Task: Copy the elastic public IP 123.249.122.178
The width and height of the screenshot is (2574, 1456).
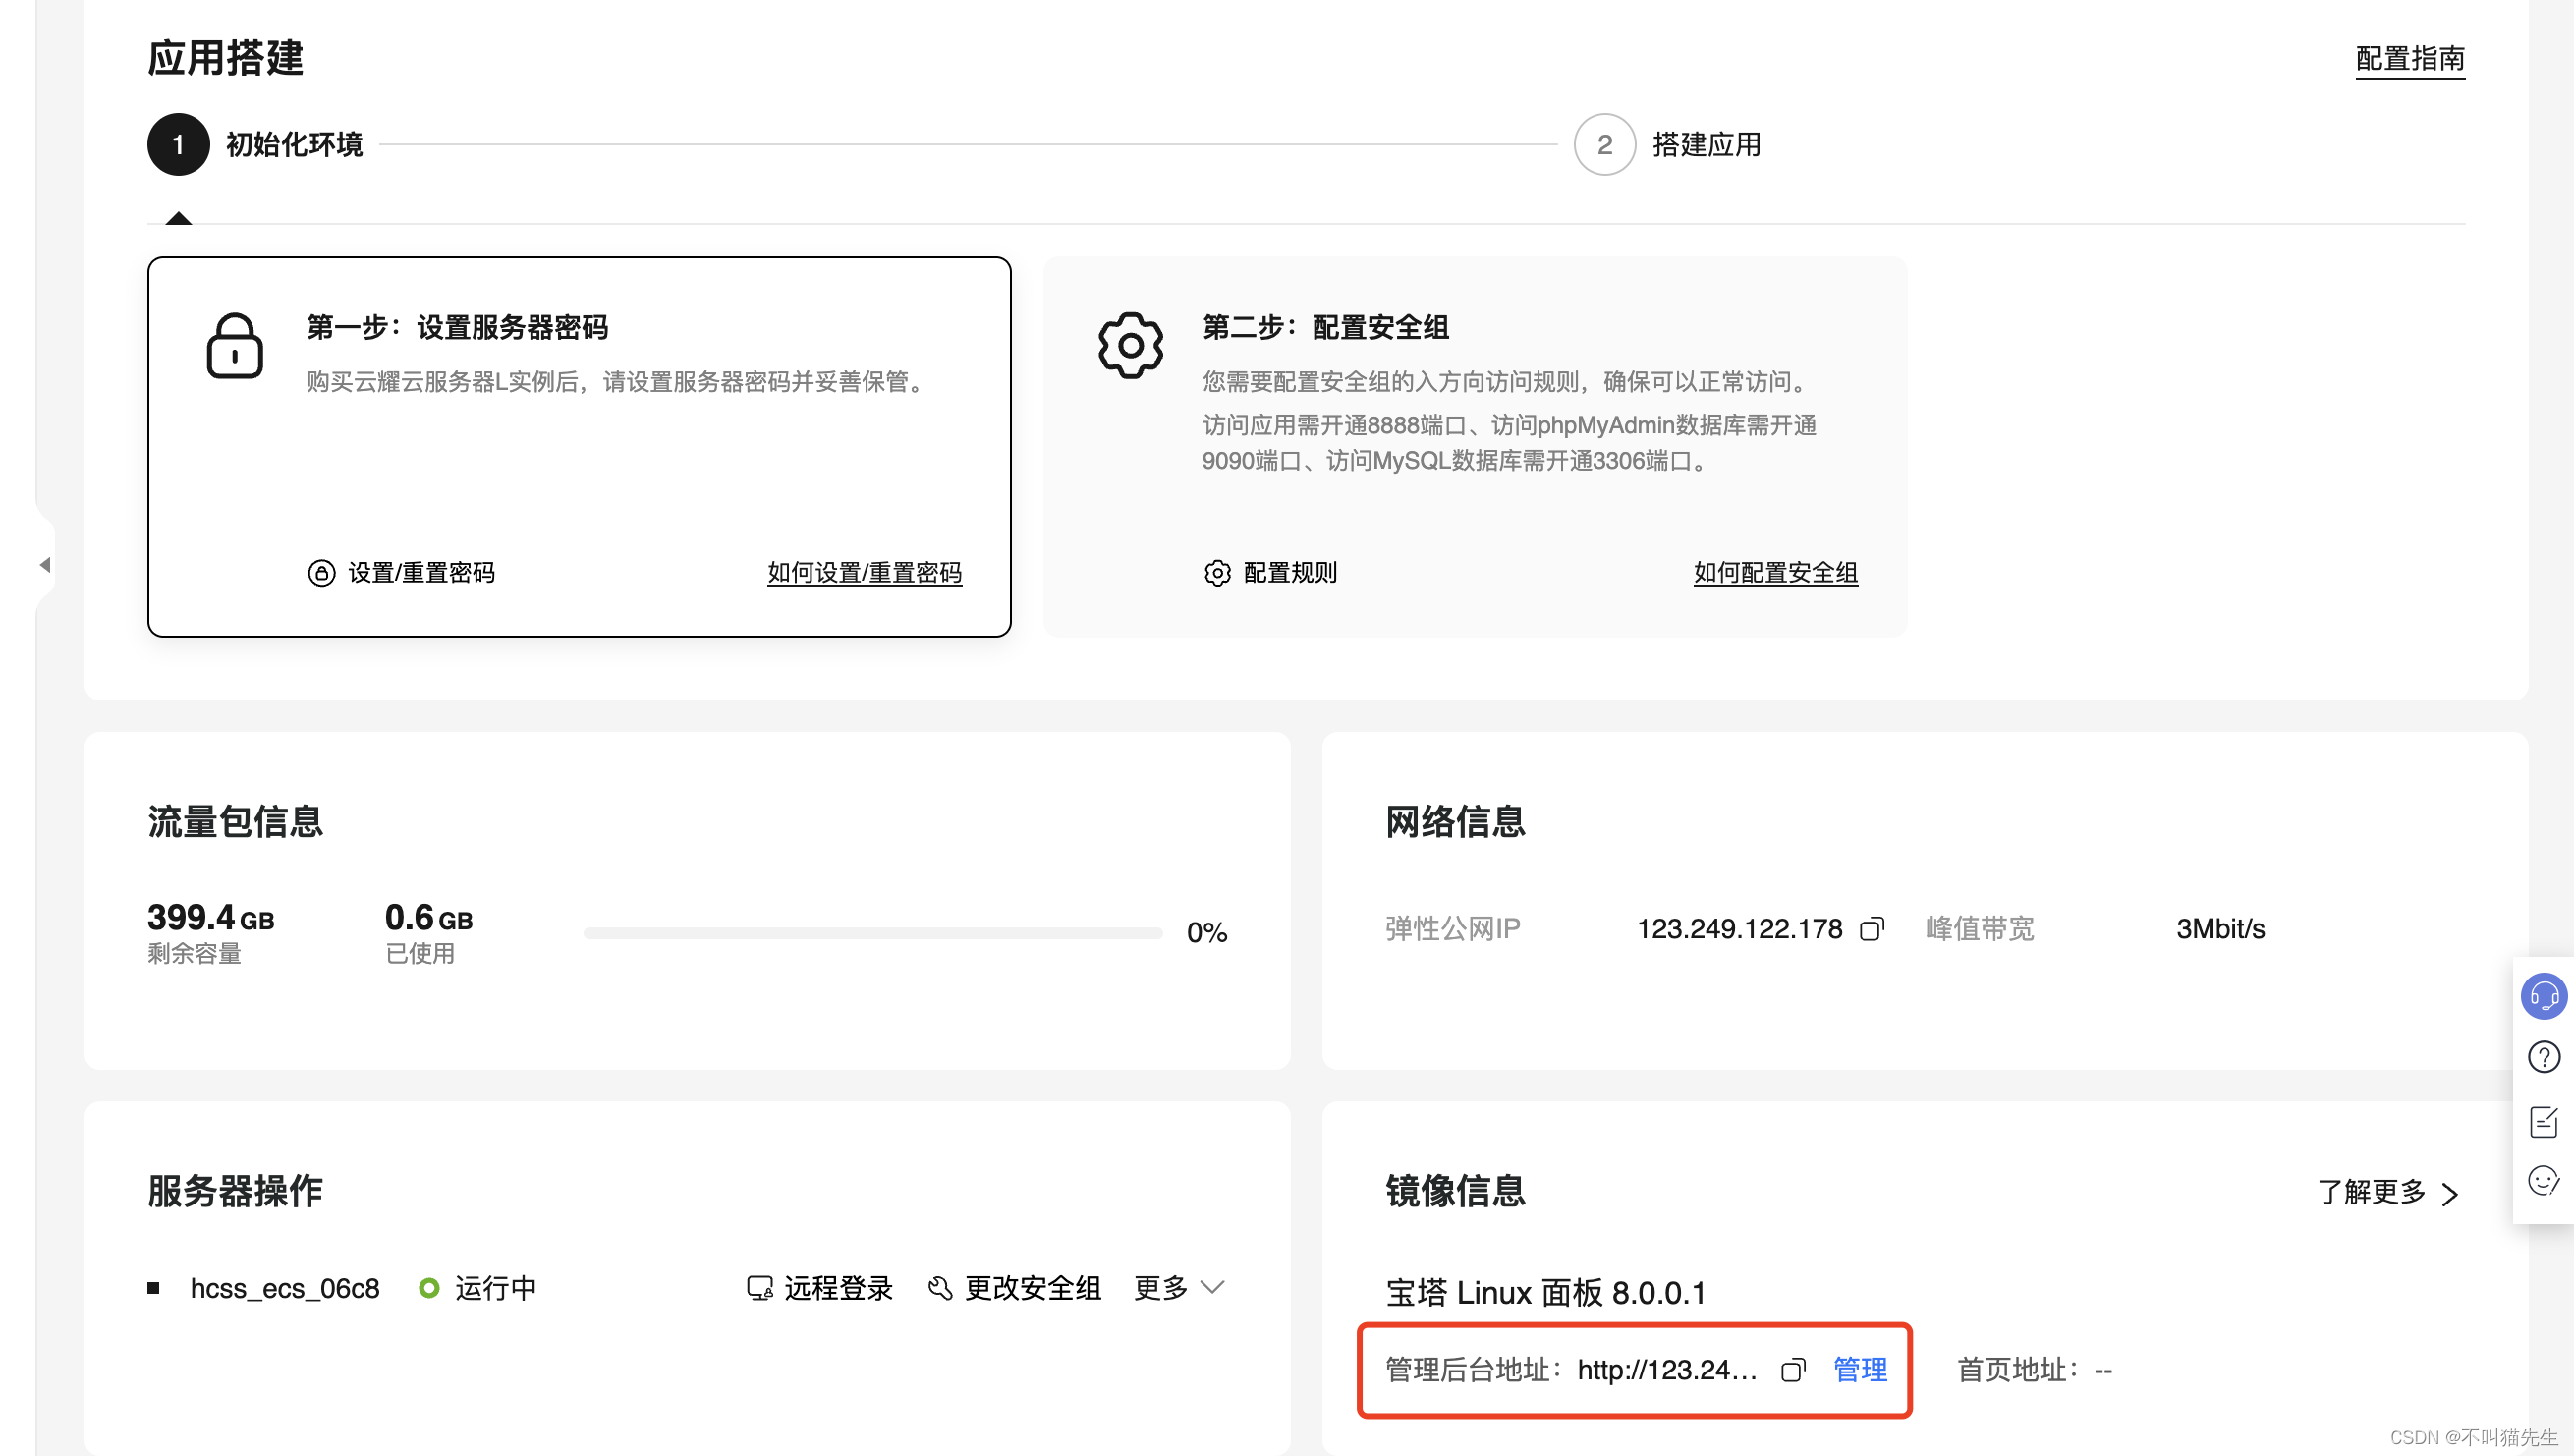Action: pyautogui.click(x=1872, y=929)
